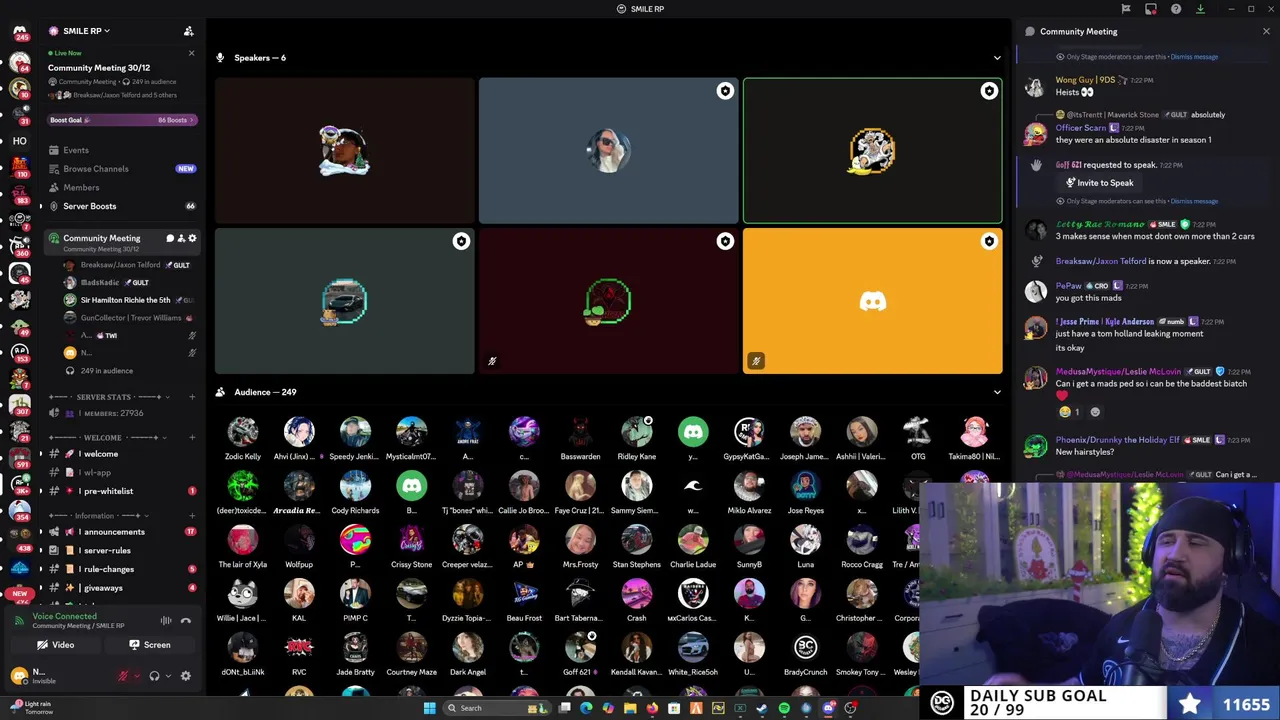Add channel to WELCOME category
The image size is (1280, 720).
(x=192, y=437)
